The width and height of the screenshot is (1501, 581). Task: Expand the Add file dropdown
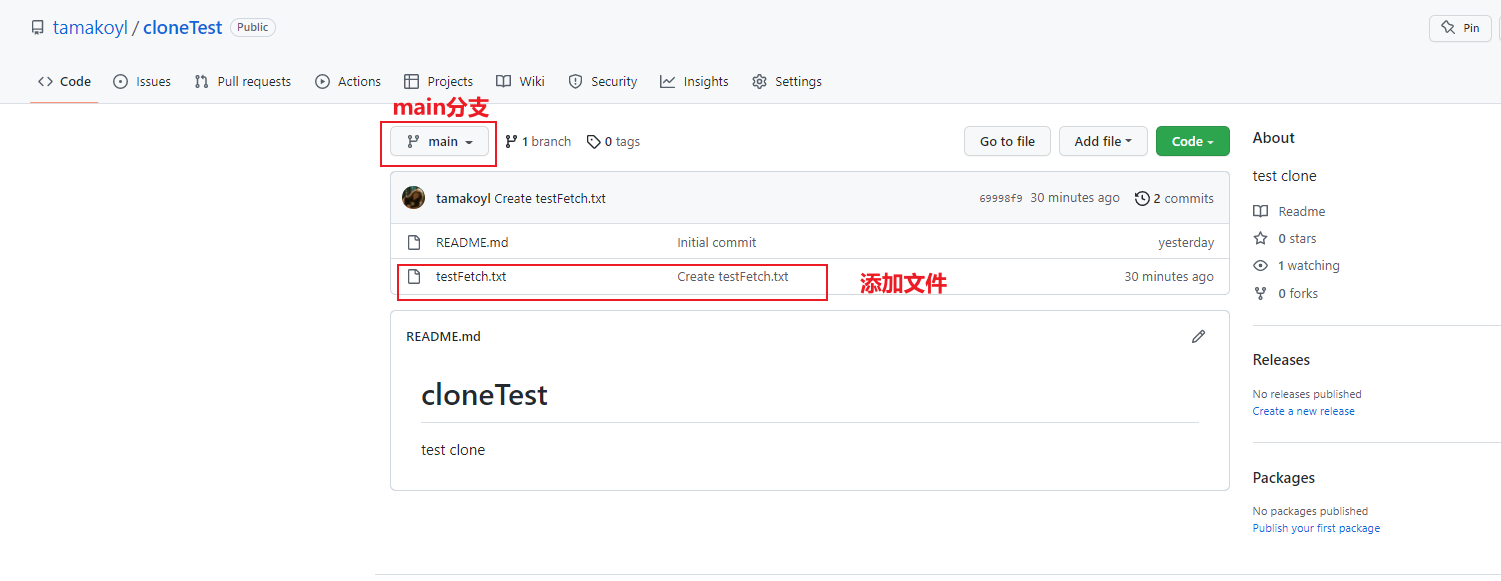[x=1103, y=142]
